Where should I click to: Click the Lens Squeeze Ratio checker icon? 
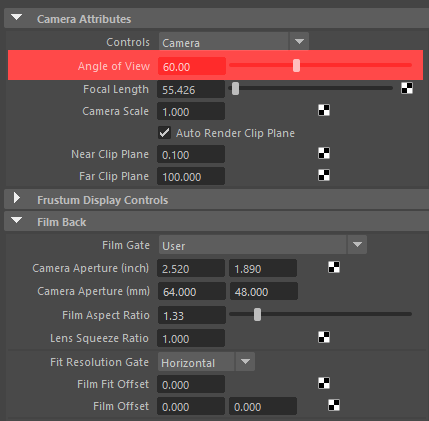(324, 337)
